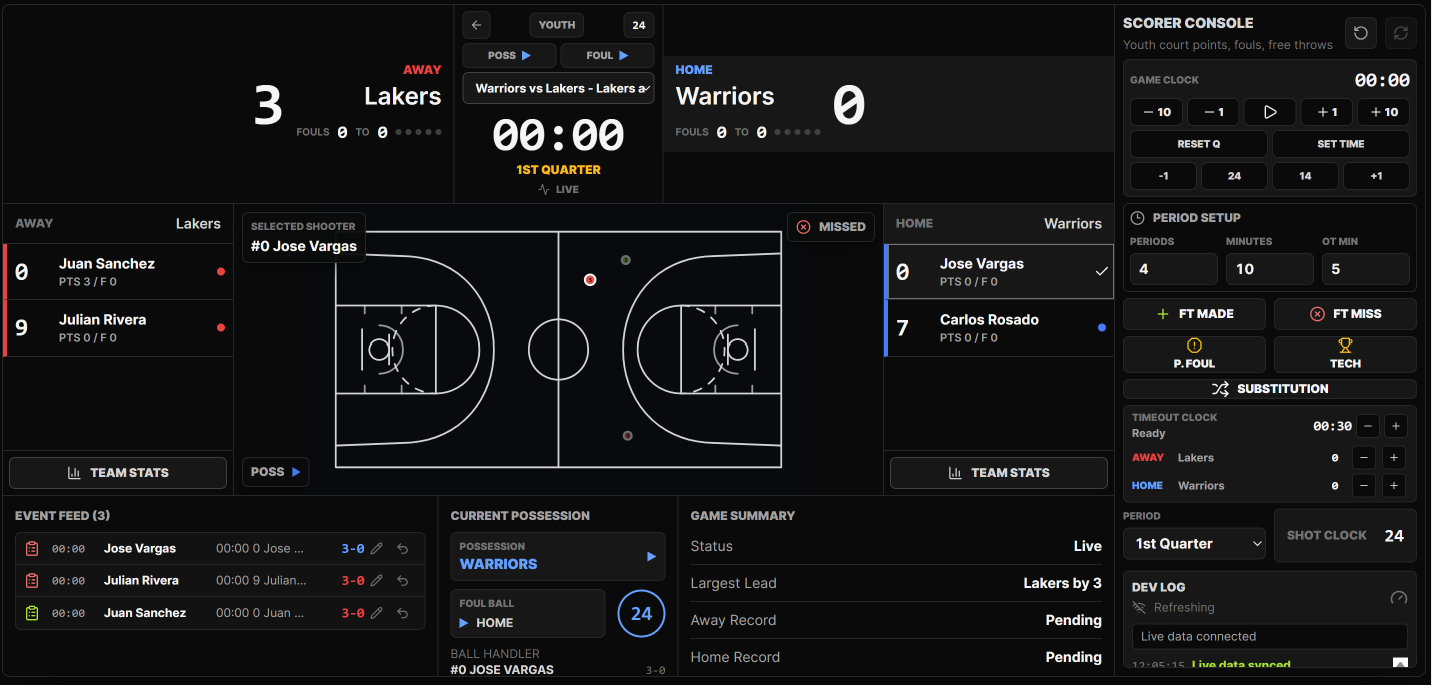Click the 24 shot clock circle in Current Possession
1432x686 pixels.
click(642, 614)
